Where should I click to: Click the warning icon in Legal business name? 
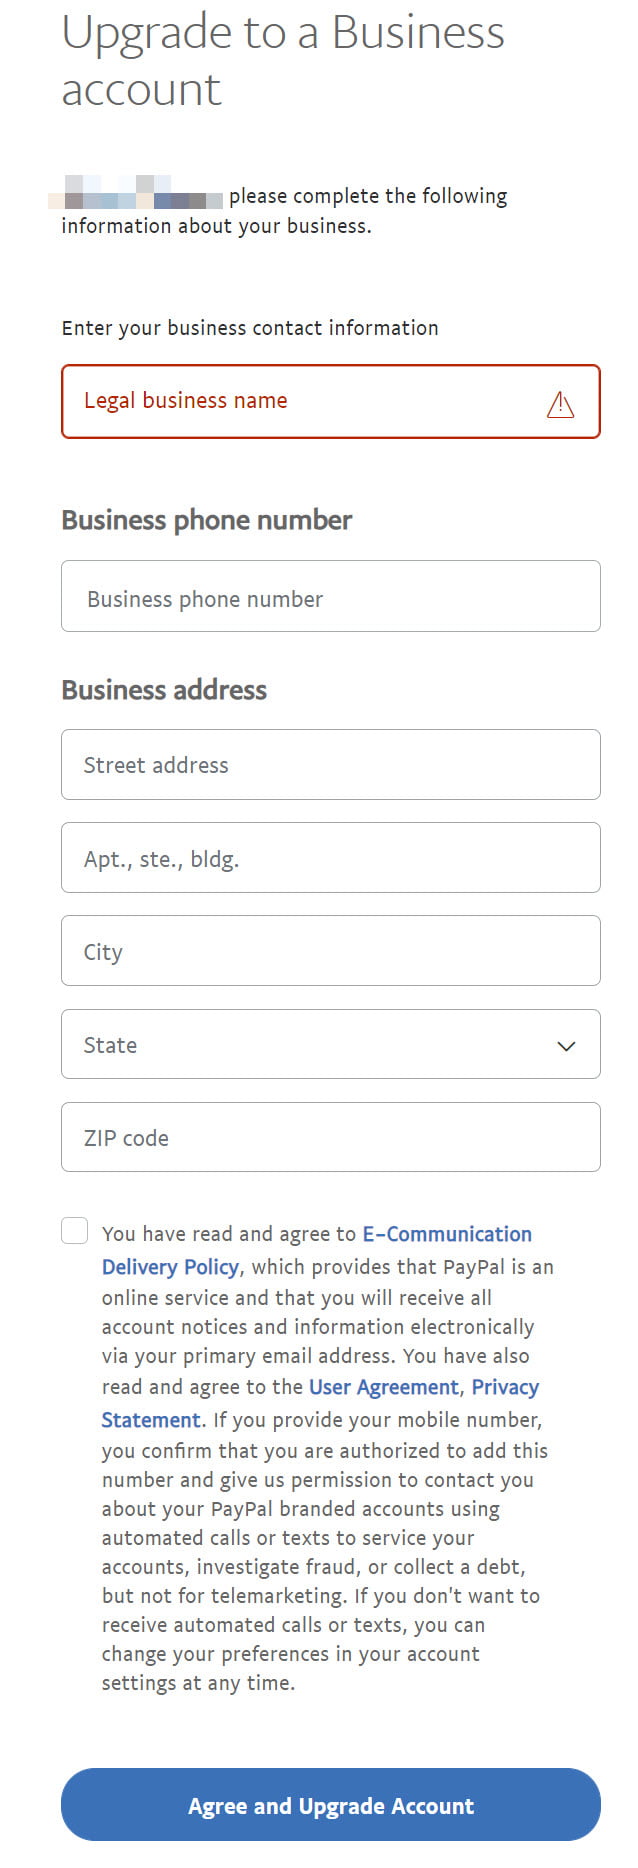(x=560, y=404)
